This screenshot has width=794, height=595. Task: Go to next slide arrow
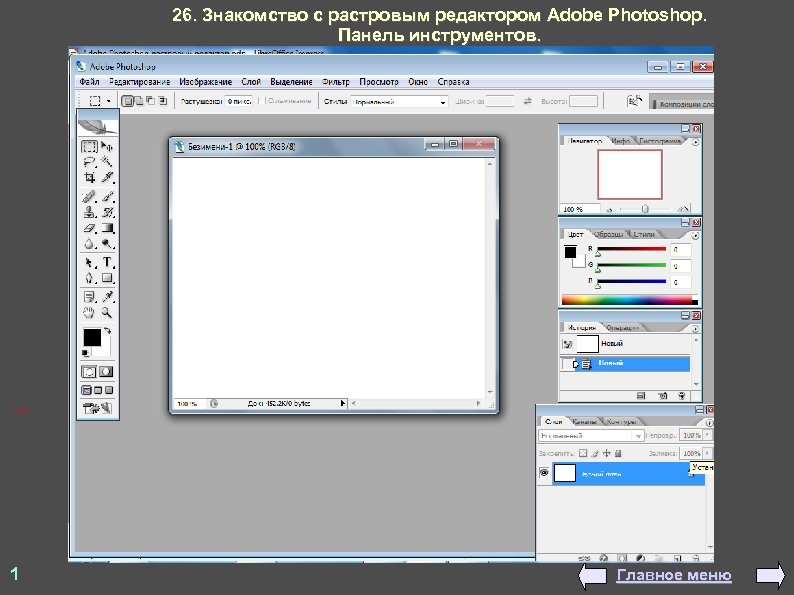tap(771, 575)
